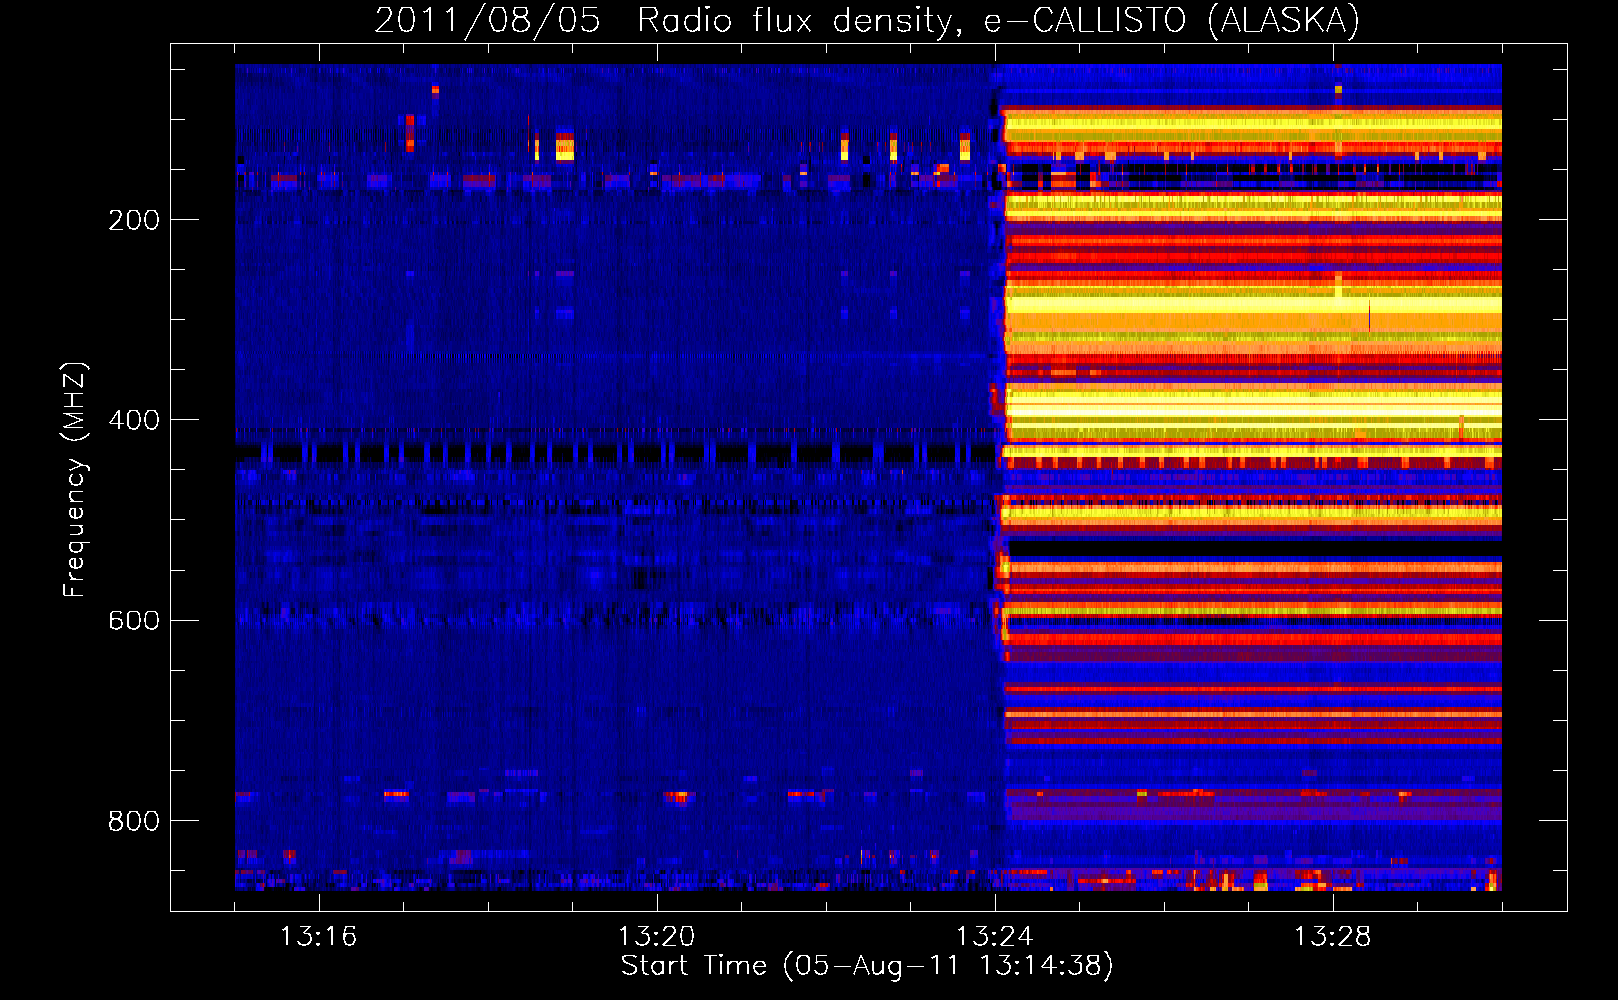Click the 'Start Time (05-Aug-11 13:14:38)' label
This screenshot has height=1000, width=1618.
pyautogui.click(x=867, y=966)
